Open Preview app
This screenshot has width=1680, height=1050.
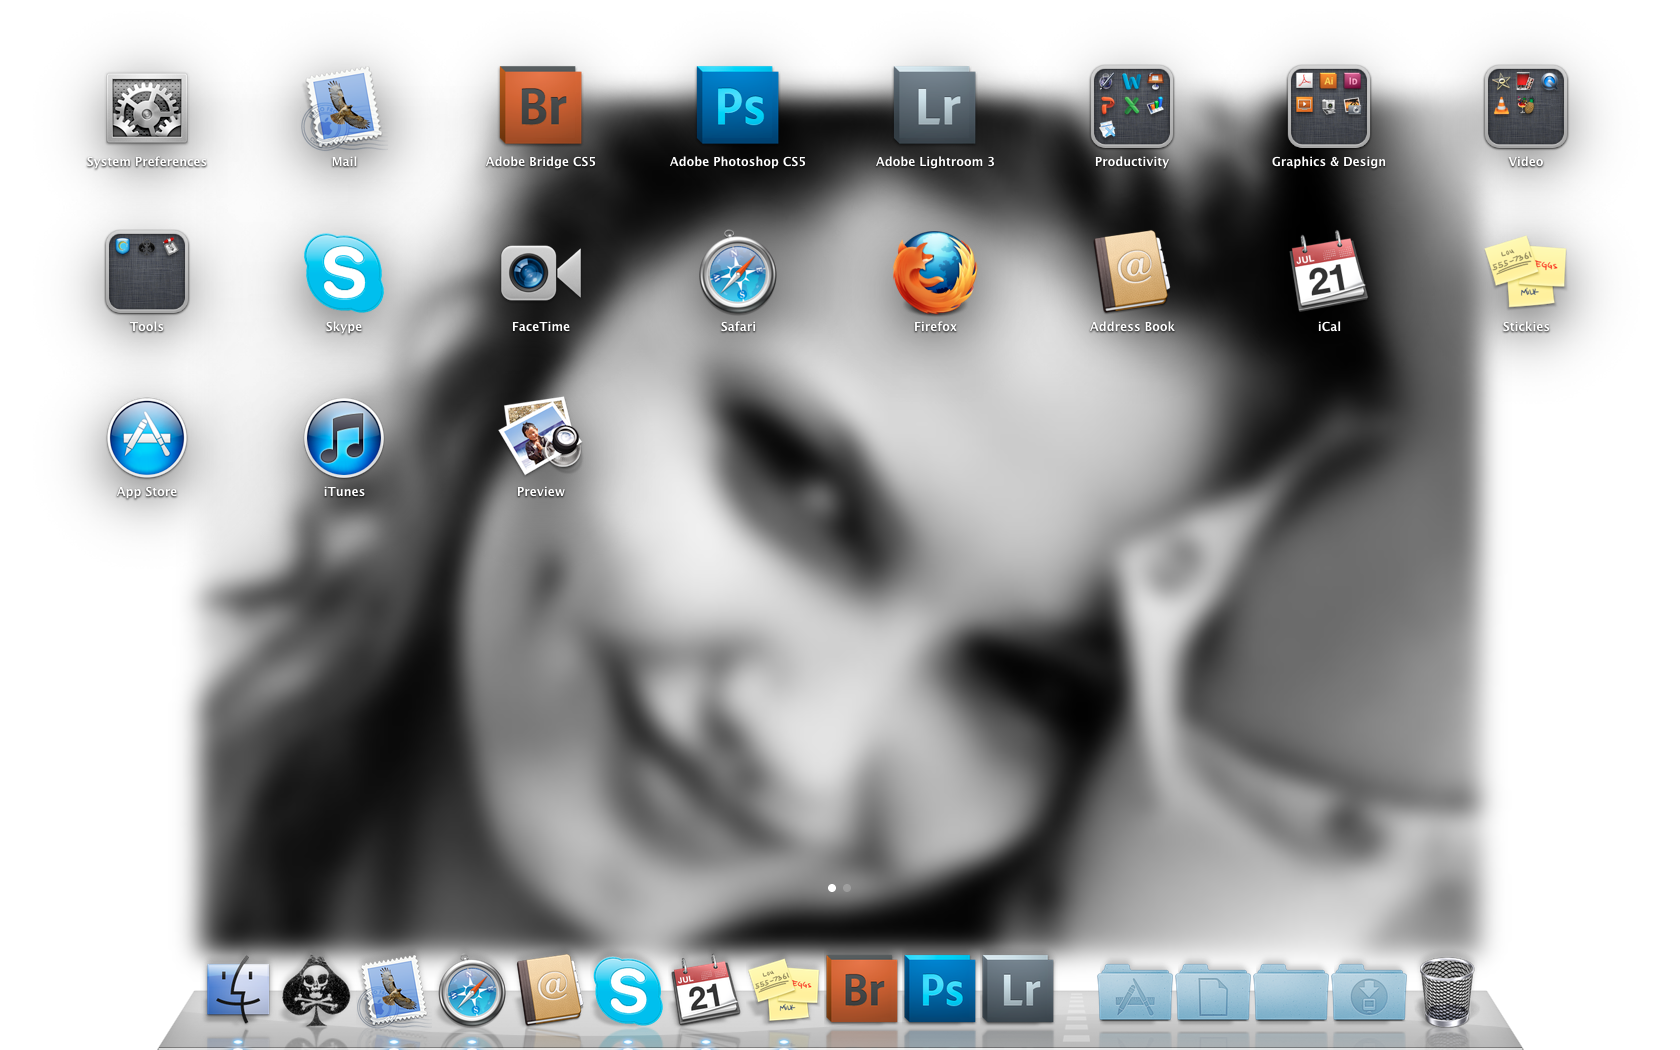[540, 436]
